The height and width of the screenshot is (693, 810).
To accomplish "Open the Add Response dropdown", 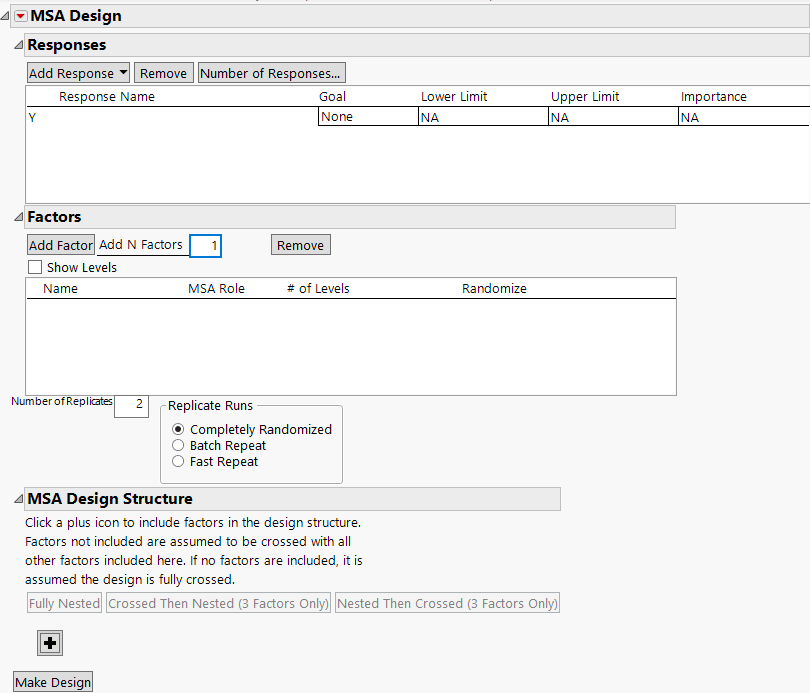I will tap(79, 73).
